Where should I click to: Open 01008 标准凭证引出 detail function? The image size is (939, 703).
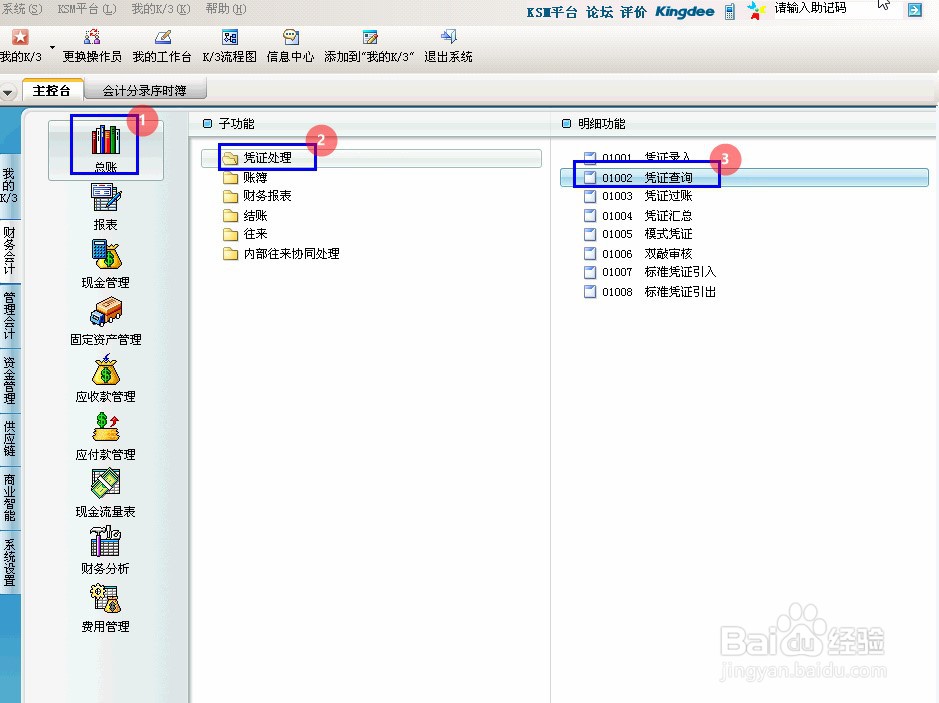coord(650,292)
